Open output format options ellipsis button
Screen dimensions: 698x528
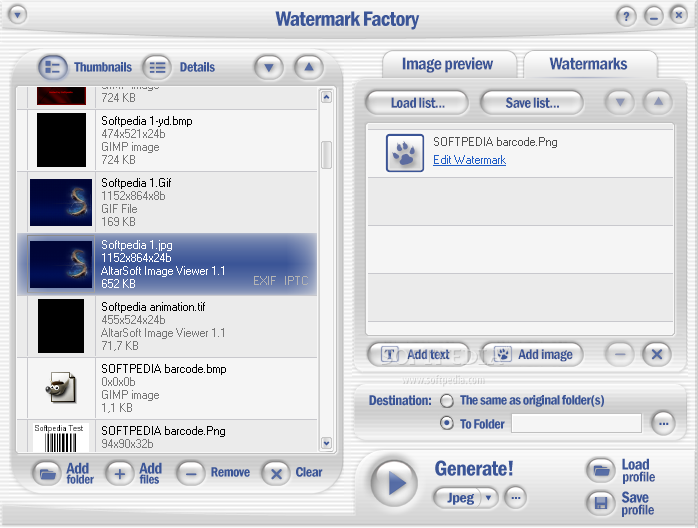point(515,497)
